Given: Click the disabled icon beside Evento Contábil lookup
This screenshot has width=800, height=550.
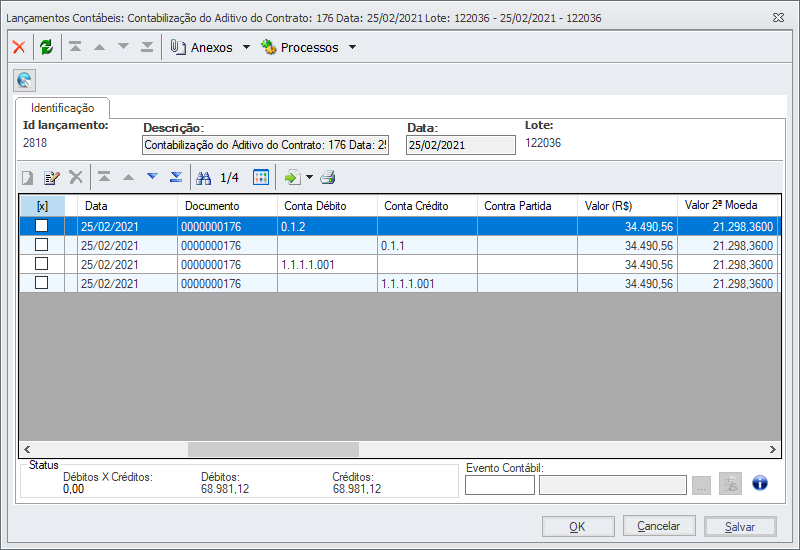Looking at the screenshot, I should [x=730, y=484].
